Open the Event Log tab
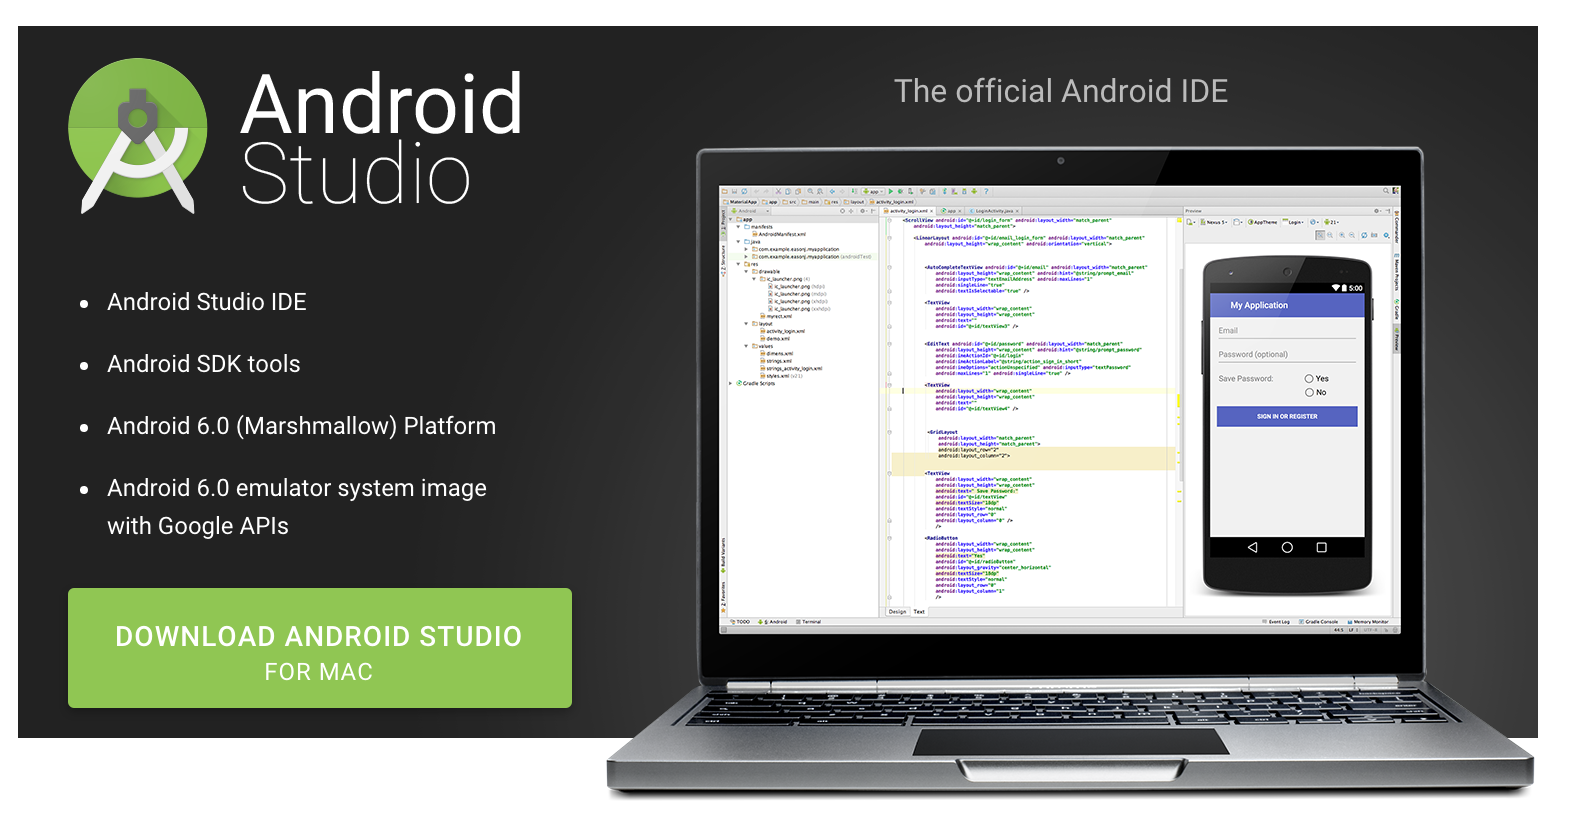 [1276, 622]
